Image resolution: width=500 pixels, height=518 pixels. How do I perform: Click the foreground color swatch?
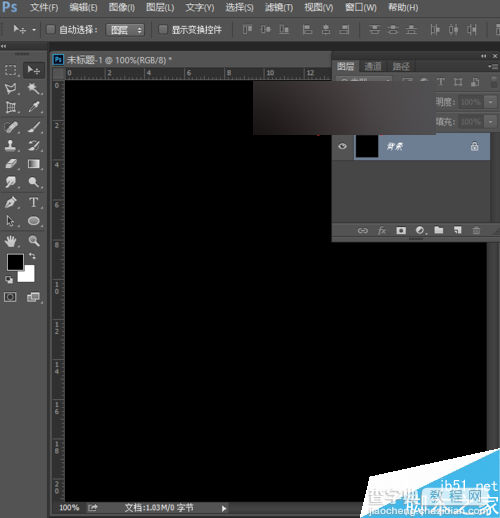coord(15,262)
